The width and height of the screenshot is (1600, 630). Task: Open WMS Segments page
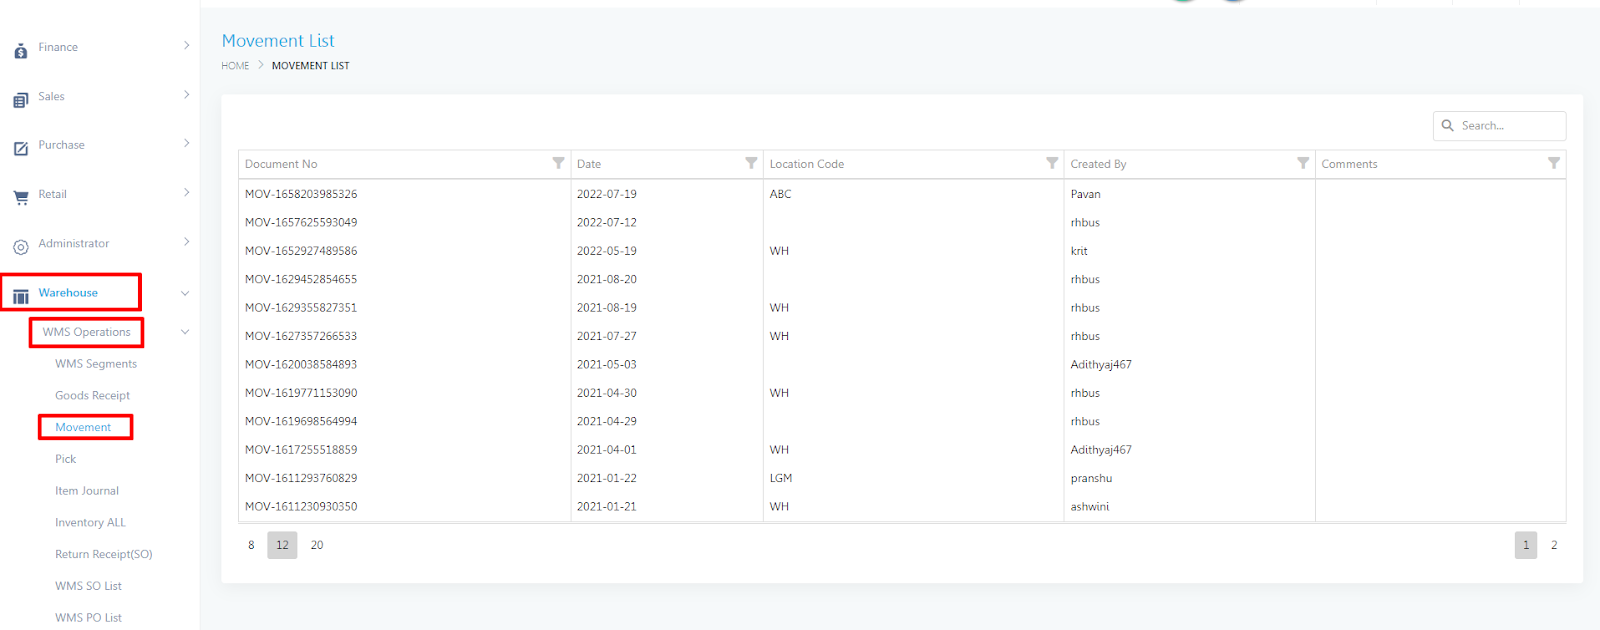click(x=96, y=364)
